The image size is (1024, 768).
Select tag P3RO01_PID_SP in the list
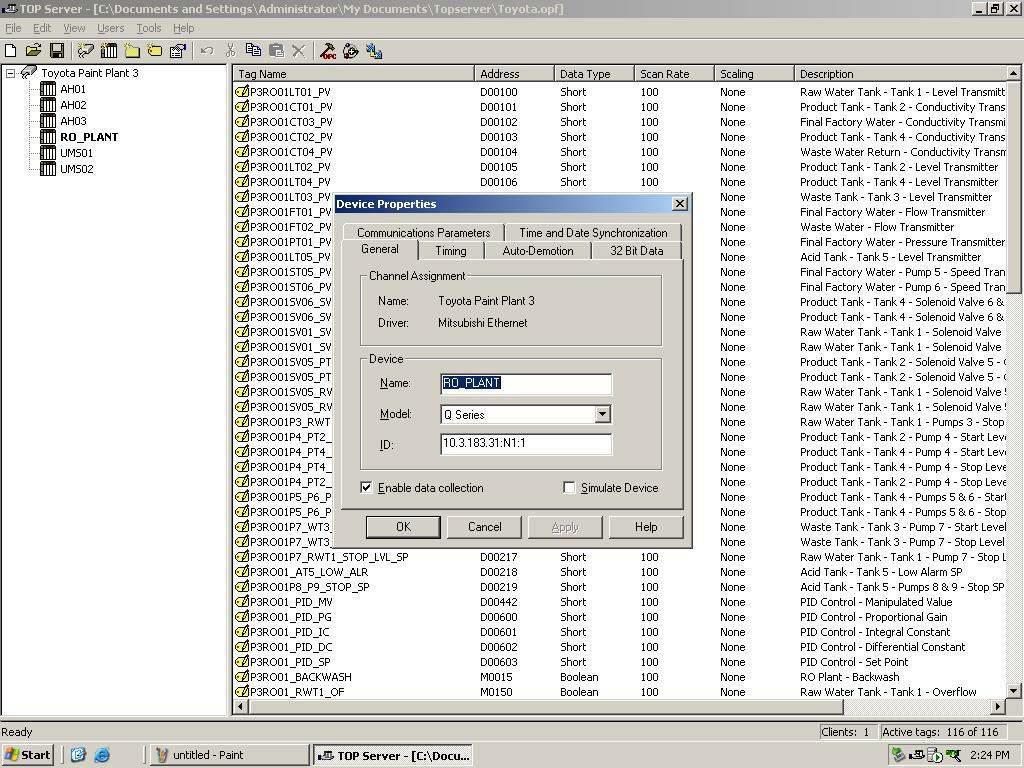coord(290,662)
